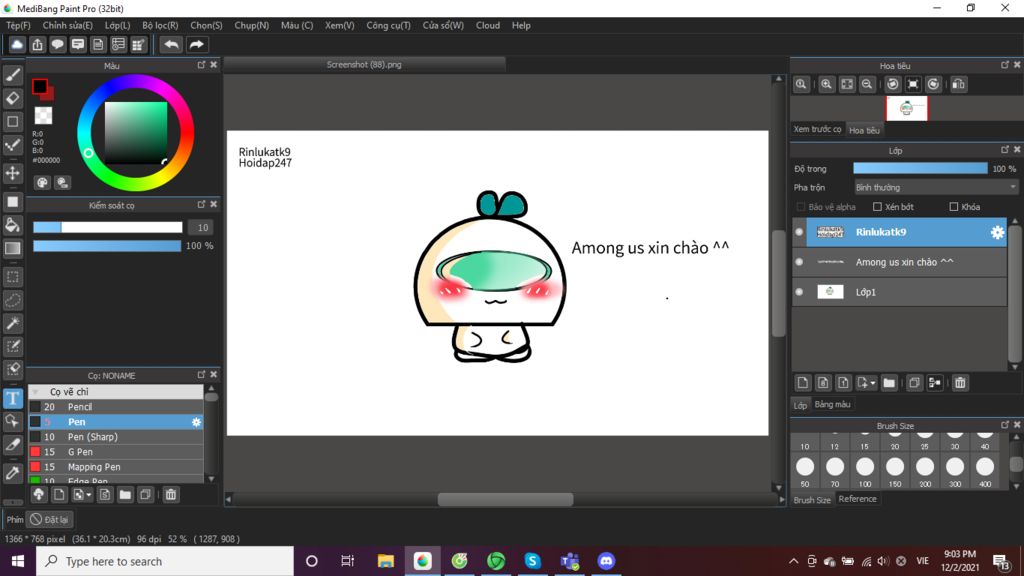The image size is (1024, 576).
Task: Open the Bộ lọc(R) menu
Action: pos(160,25)
